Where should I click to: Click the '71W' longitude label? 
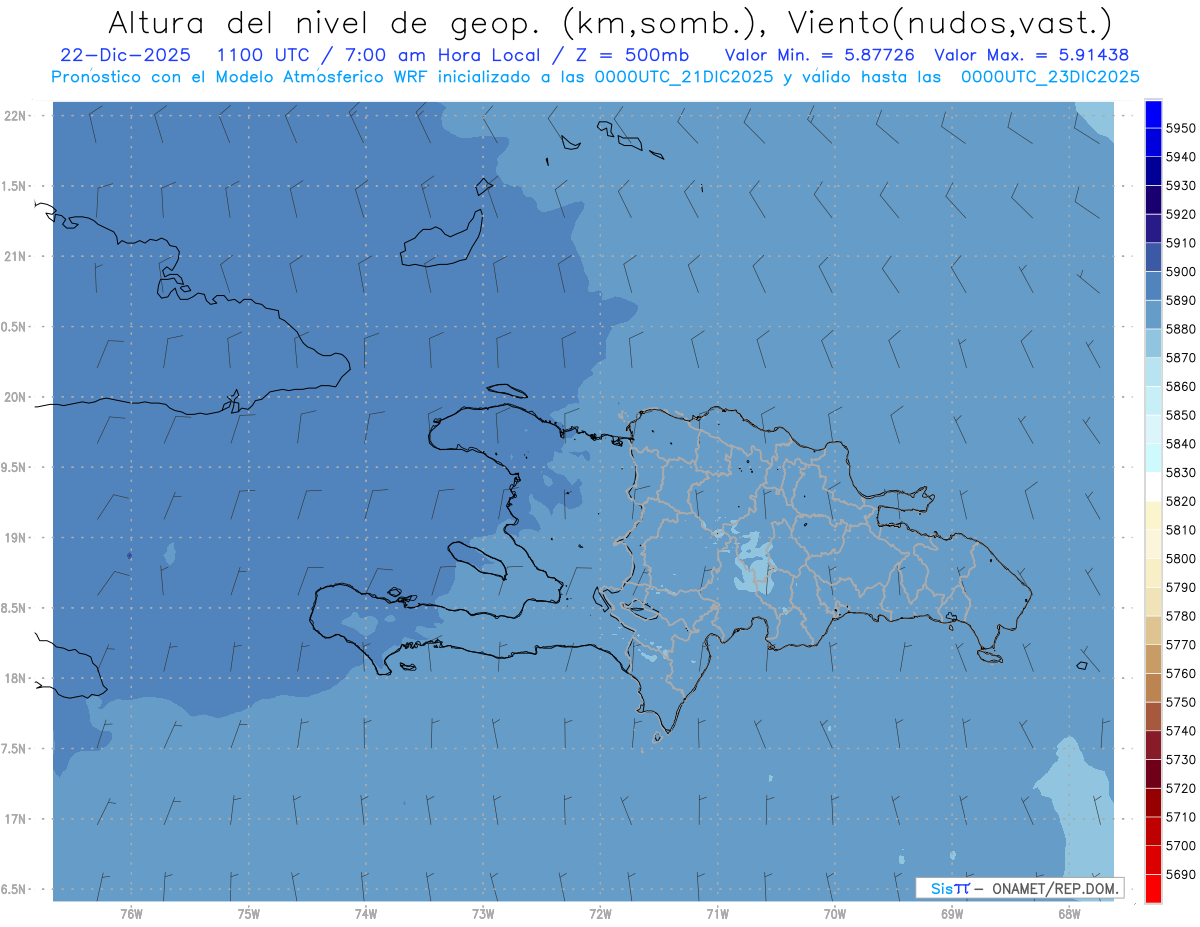[717, 914]
